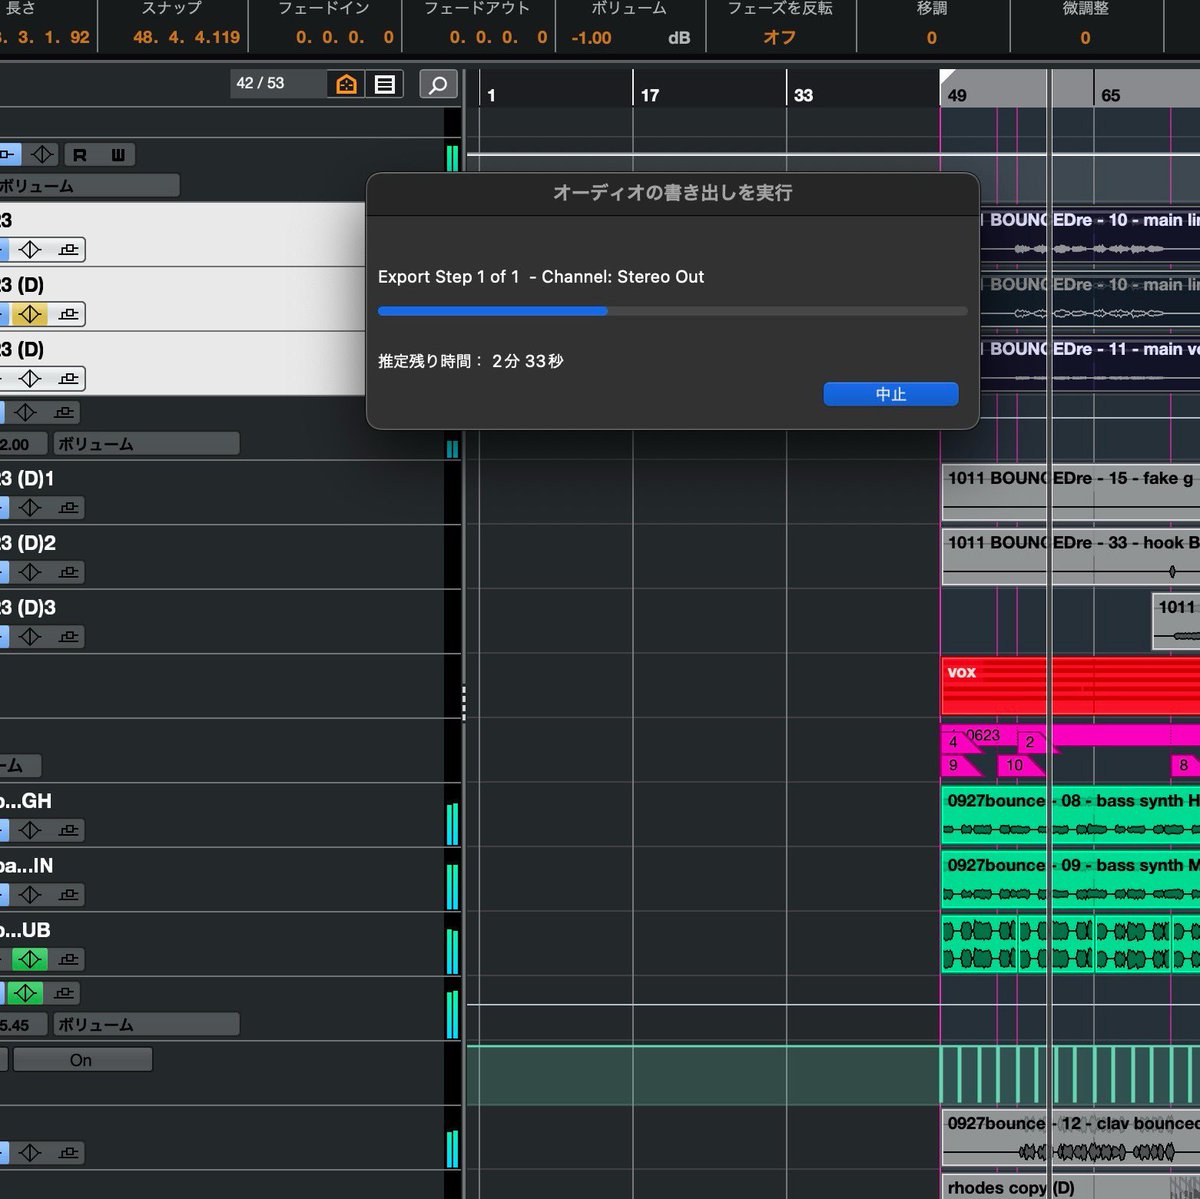Click the diamond icon on track 3 (D)3
The height and width of the screenshot is (1199, 1200).
point(30,636)
